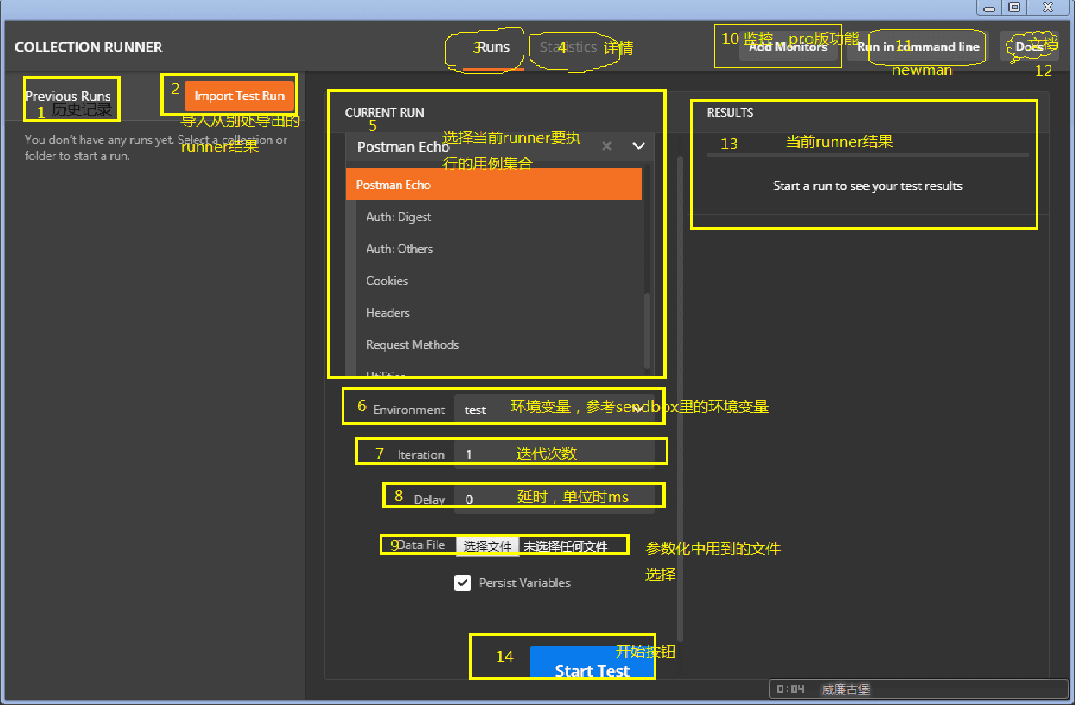Click the Current Run panel scrollbar
The image size is (1075, 705).
click(x=680, y=398)
